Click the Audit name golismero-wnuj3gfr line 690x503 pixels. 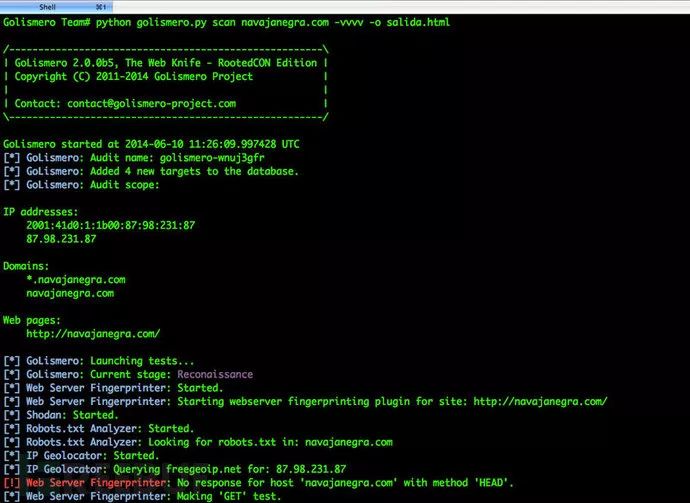[134, 158]
